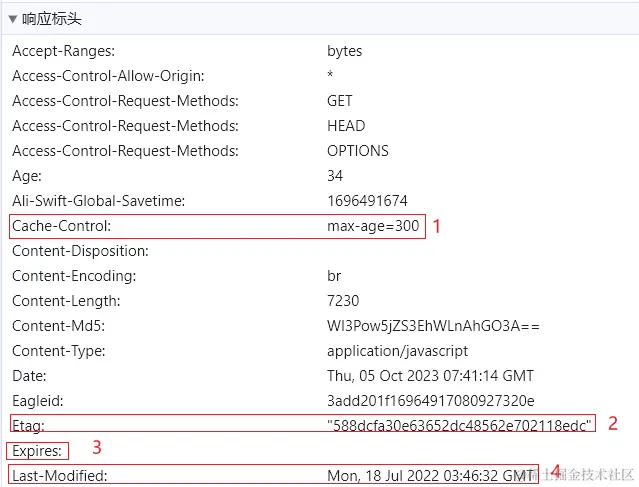Select the Content-Length value 7230
Screen dimensions: 639x487
pyautogui.click(x=343, y=301)
